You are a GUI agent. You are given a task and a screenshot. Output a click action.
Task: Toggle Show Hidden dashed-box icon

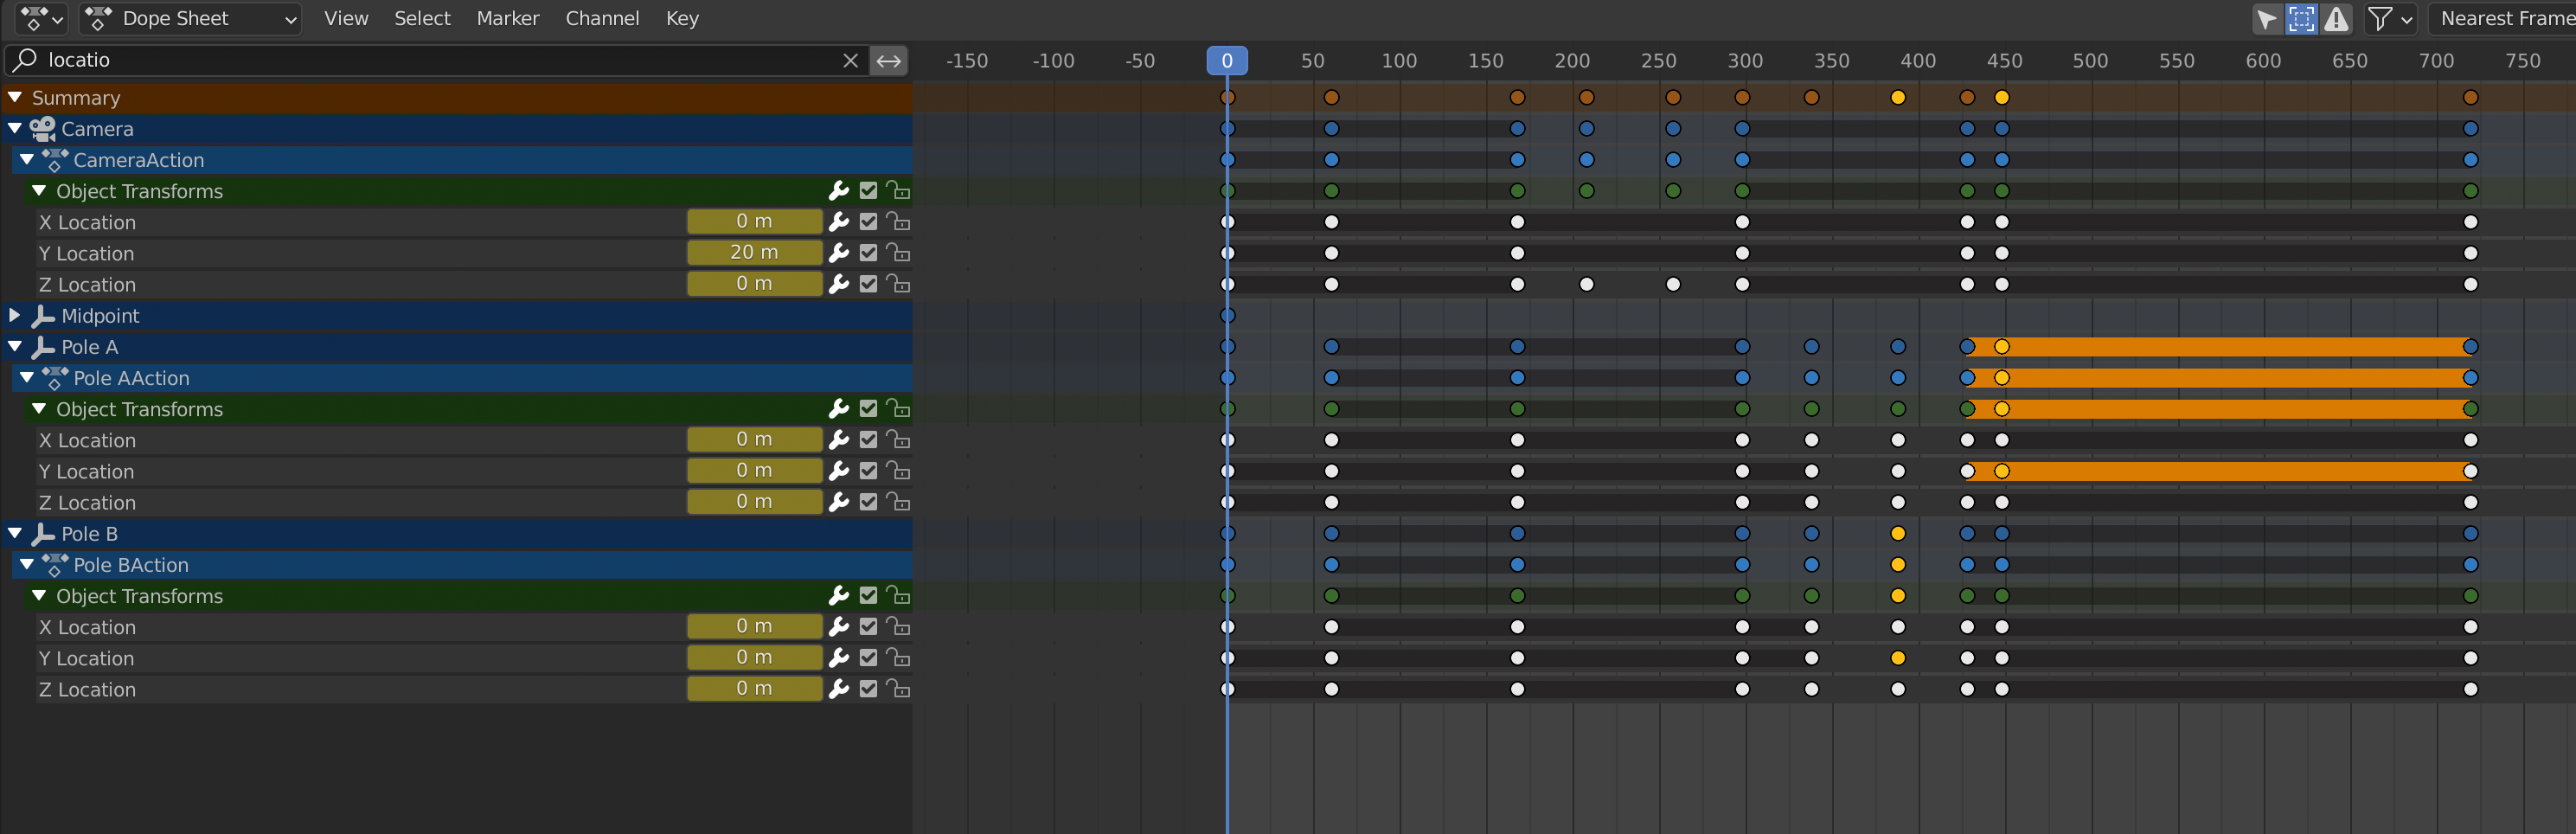pyautogui.click(x=2301, y=18)
